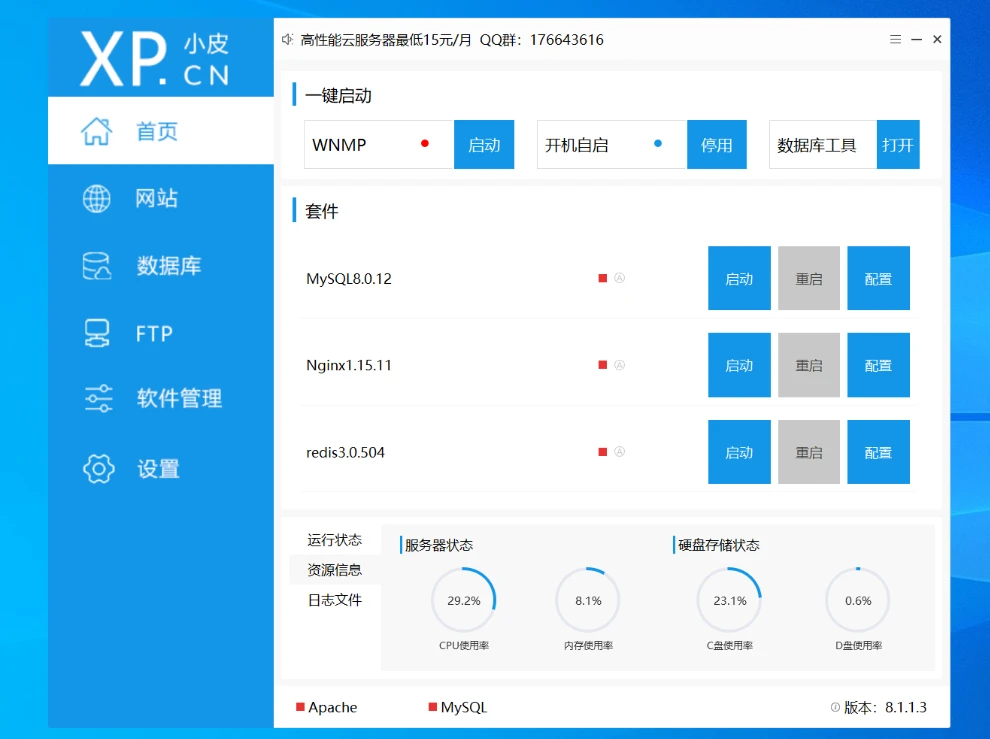Click the 网站 globe icon
Viewport: 990px width, 739px height.
point(97,198)
